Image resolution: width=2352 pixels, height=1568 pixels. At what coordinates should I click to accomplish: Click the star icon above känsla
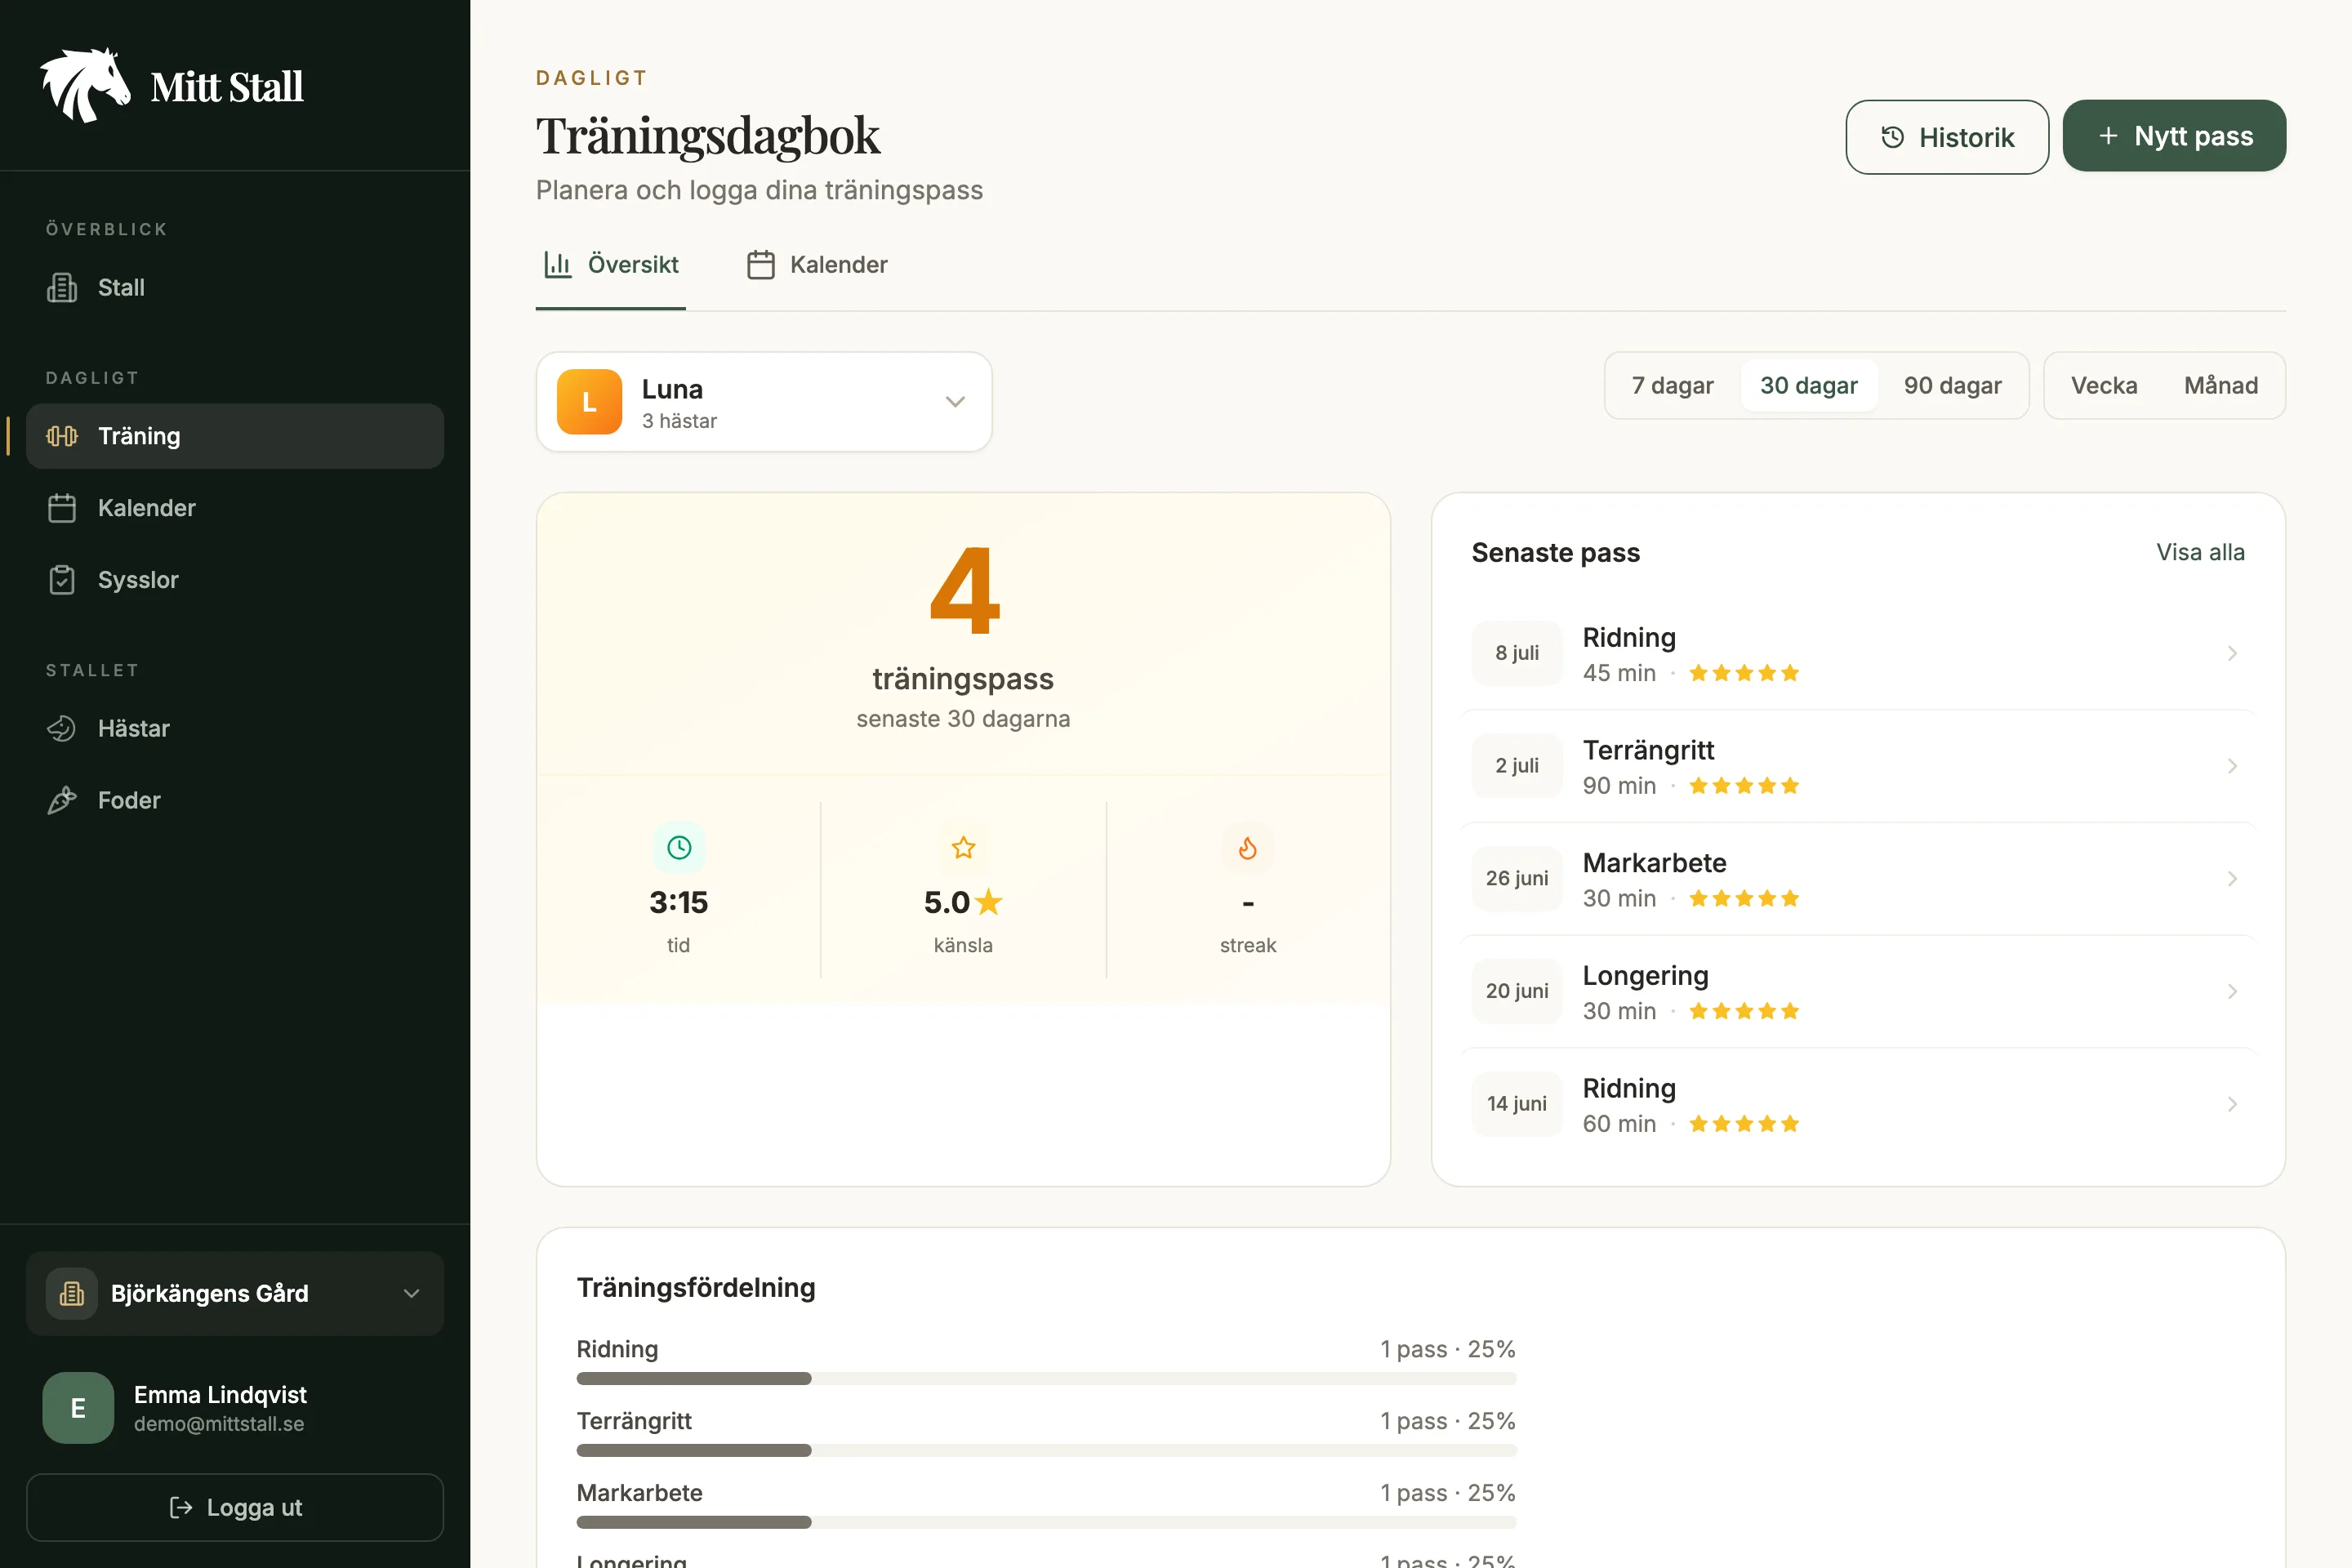(963, 848)
